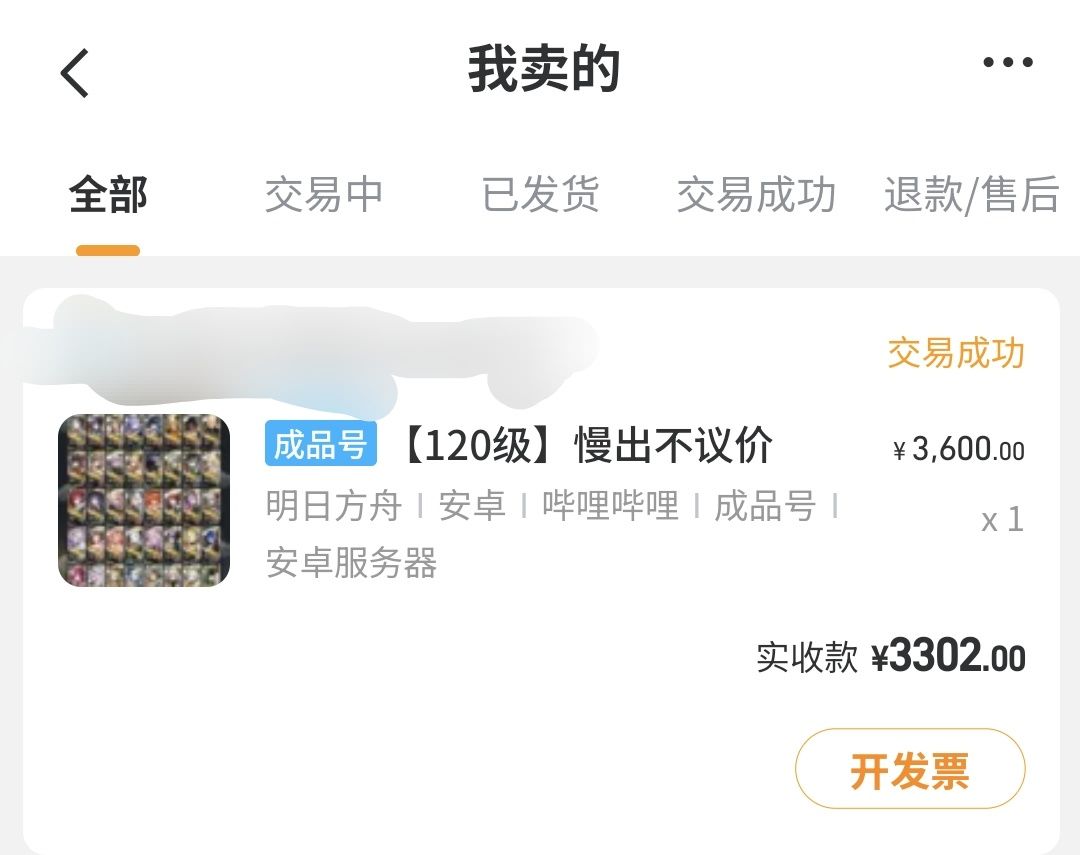Open the 退款/售后 tab
Screen dimensions: 1080x855
[971, 194]
